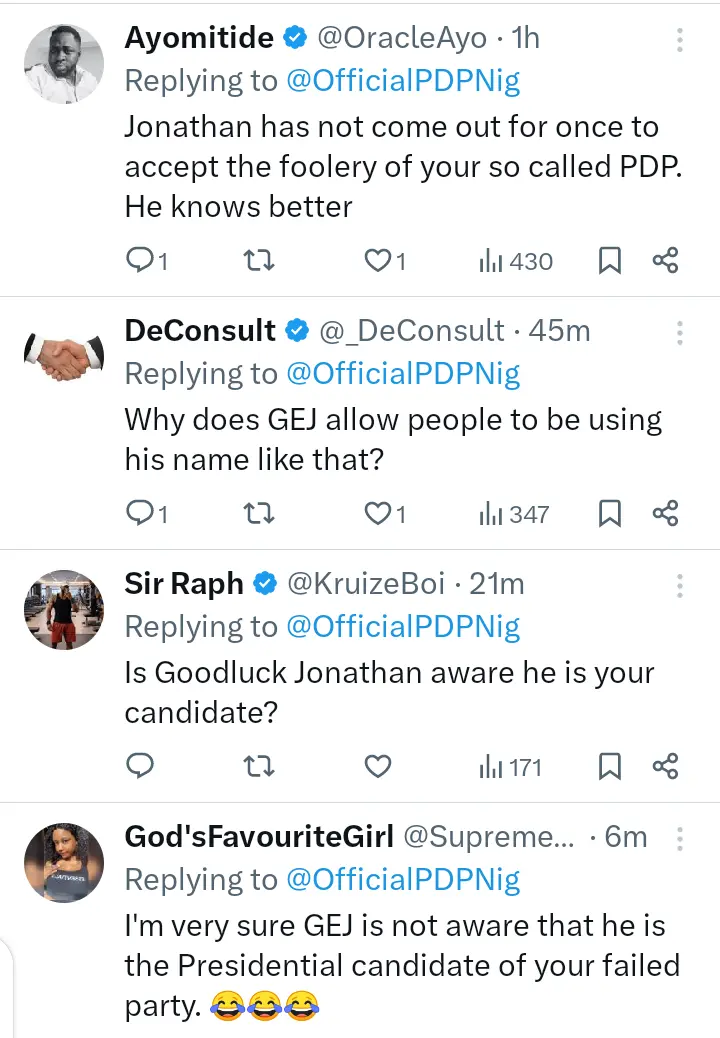This screenshot has width=720, height=1038.
Task: Reply to Sir Raph's tweet
Action: point(140,766)
